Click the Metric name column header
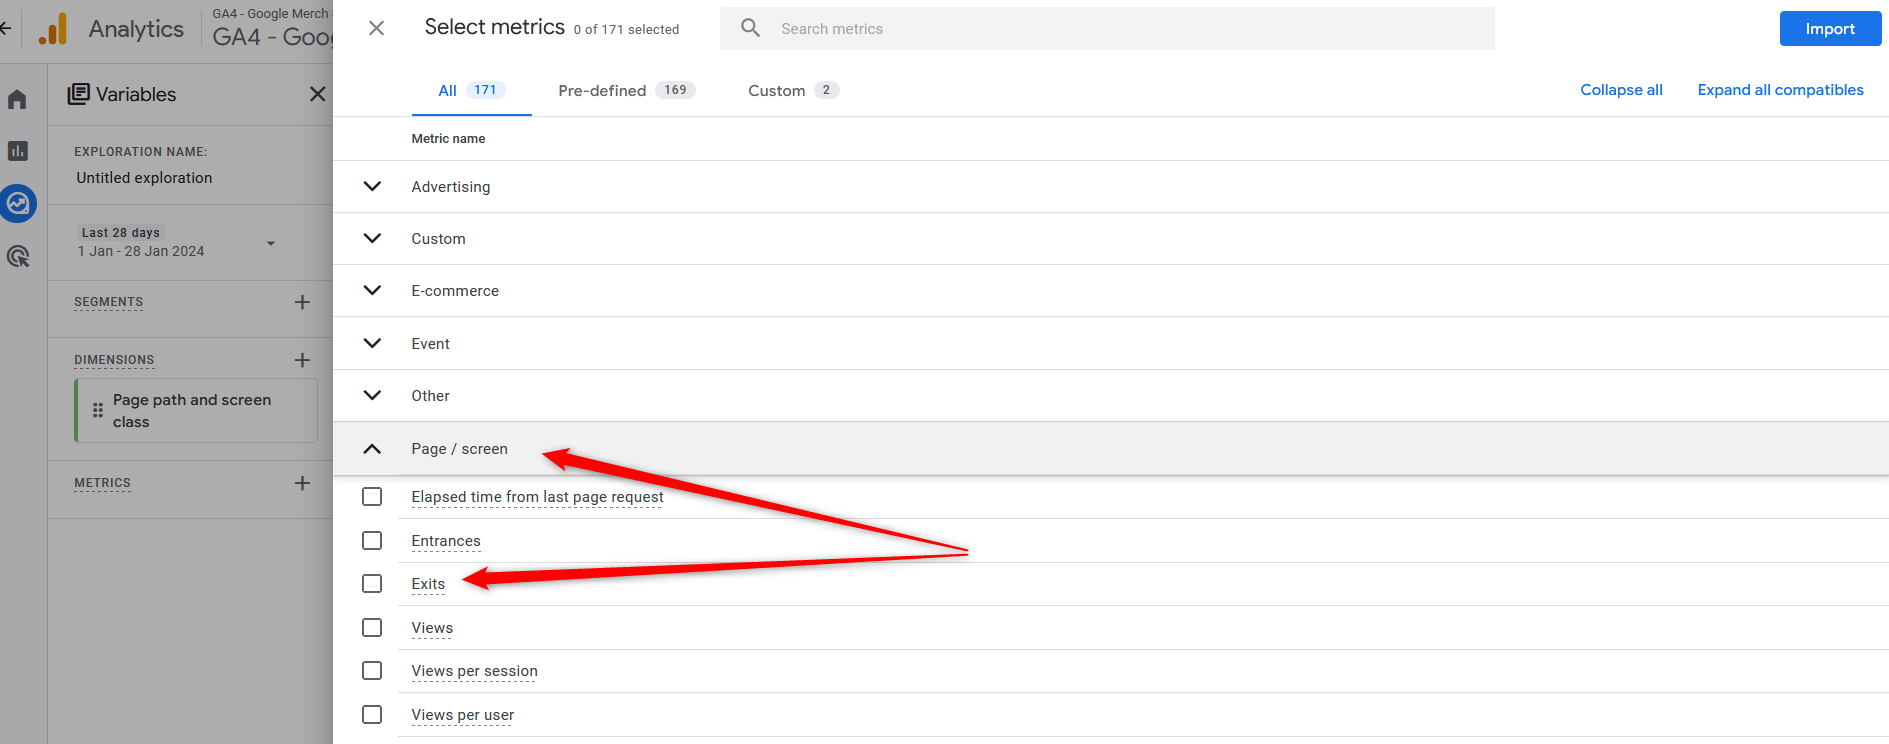Image resolution: width=1889 pixels, height=744 pixels. pyautogui.click(x=448, y=139)
